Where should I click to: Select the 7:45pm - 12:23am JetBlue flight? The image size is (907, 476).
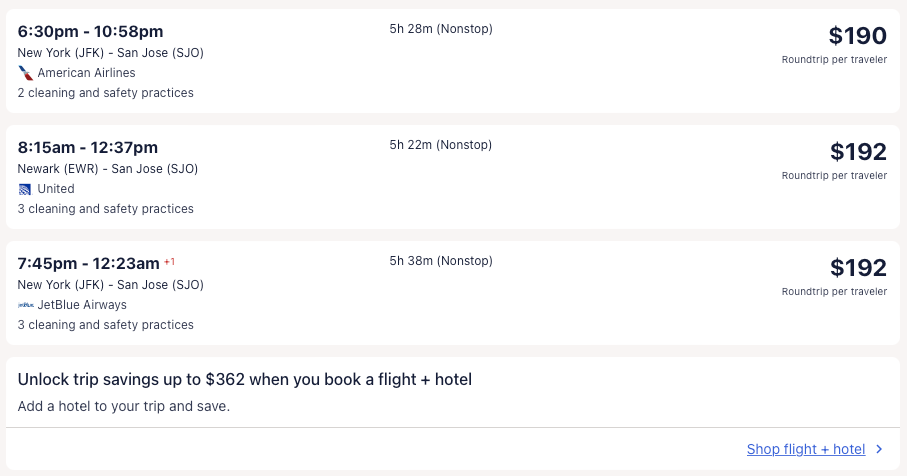(88, 264)
